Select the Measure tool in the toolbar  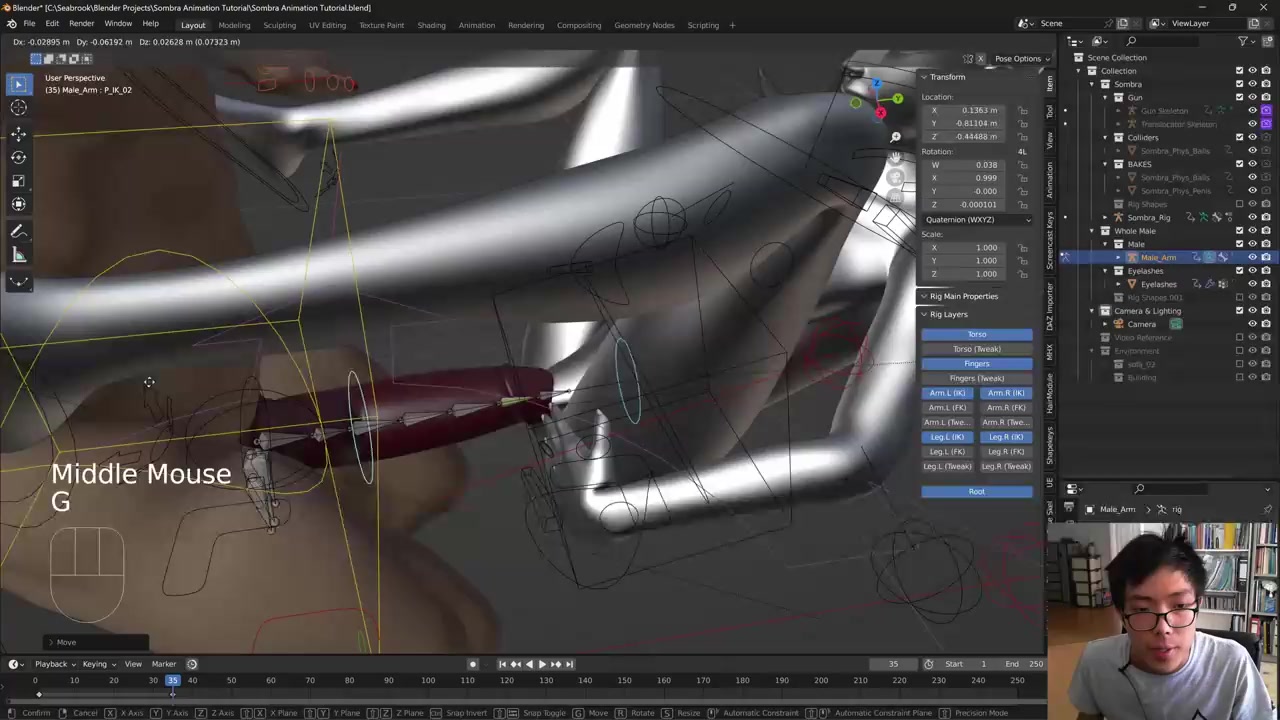click(18, 255)
